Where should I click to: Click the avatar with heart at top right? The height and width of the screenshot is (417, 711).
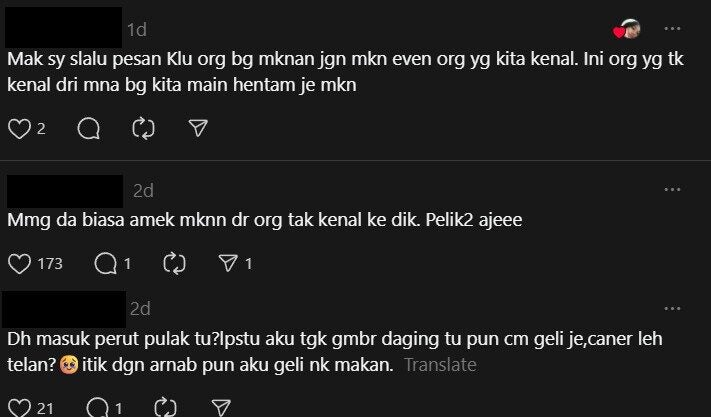pos(629,29)
